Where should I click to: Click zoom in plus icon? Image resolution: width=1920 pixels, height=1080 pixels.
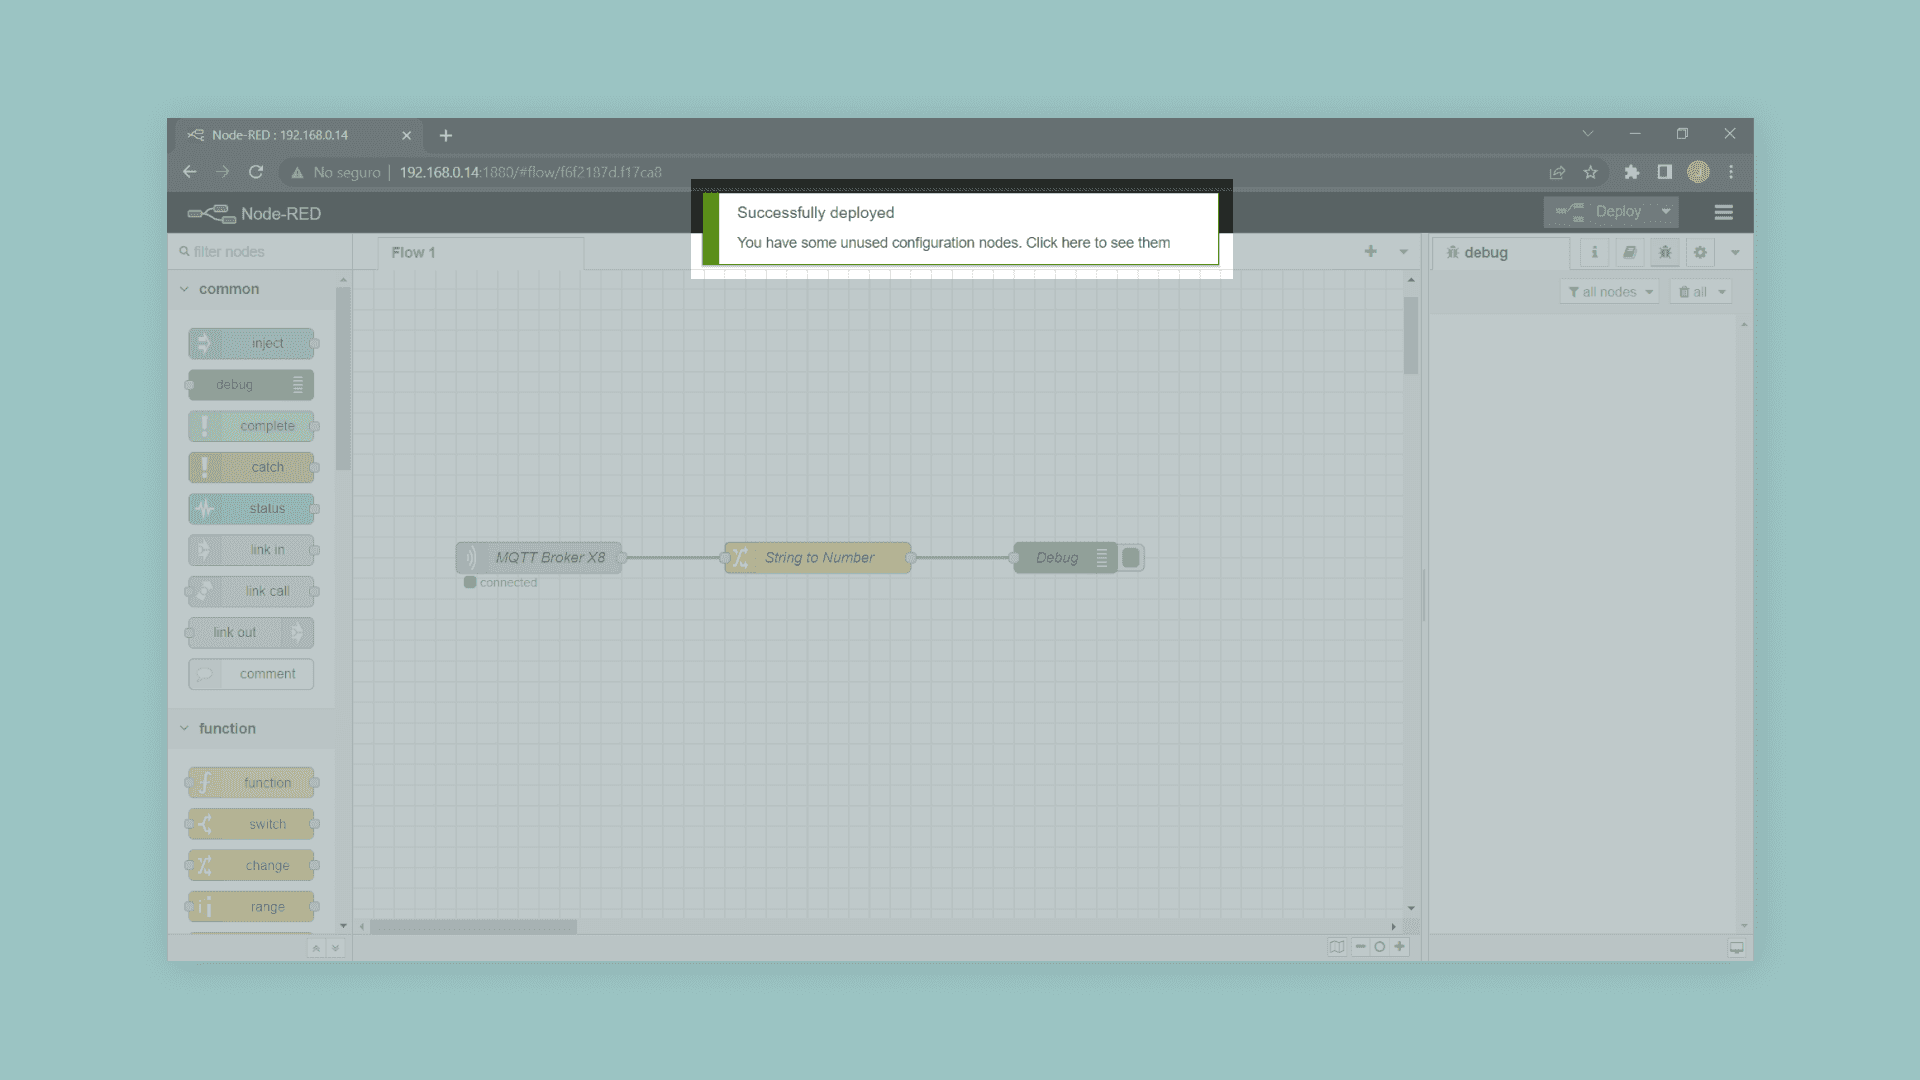[1399, 947]
